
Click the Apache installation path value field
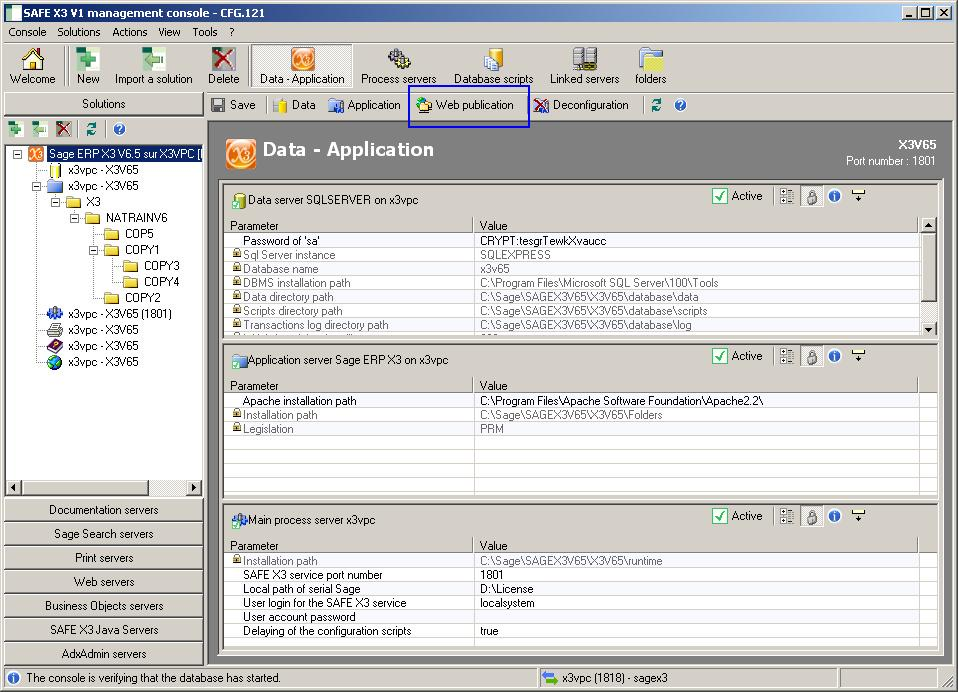point(697,401)
